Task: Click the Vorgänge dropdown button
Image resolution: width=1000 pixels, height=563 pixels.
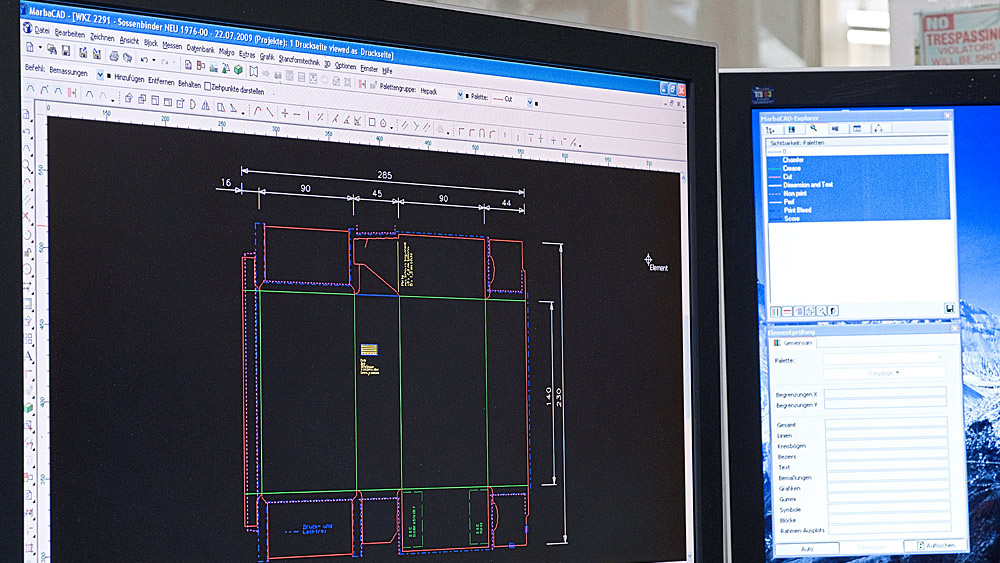Action: click(884, 373)
